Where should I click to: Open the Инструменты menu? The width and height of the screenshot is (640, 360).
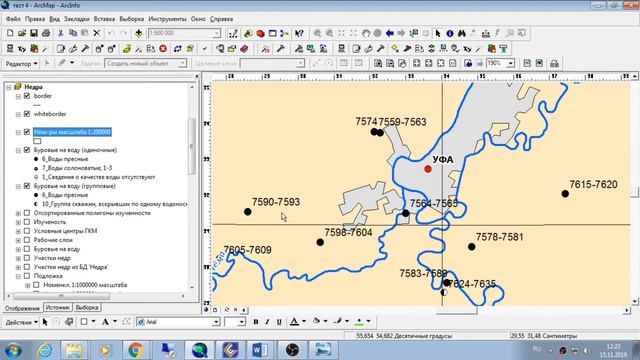click(167, 19)
